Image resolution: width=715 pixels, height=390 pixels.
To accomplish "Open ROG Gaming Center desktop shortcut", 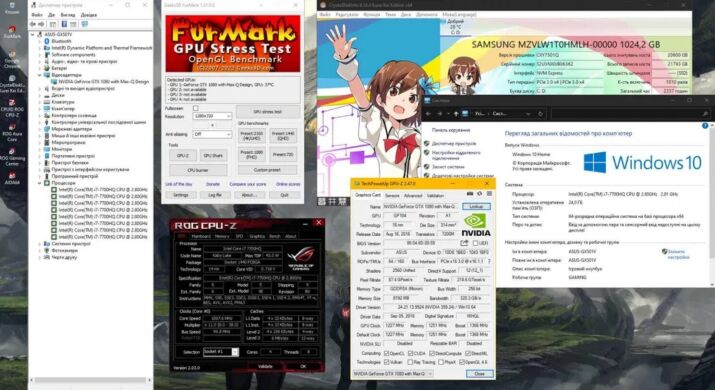I will 12,156.
